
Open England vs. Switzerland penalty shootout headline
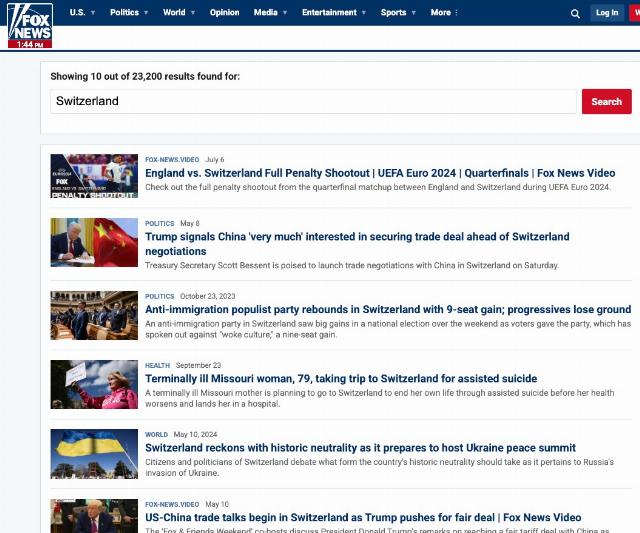380,173
